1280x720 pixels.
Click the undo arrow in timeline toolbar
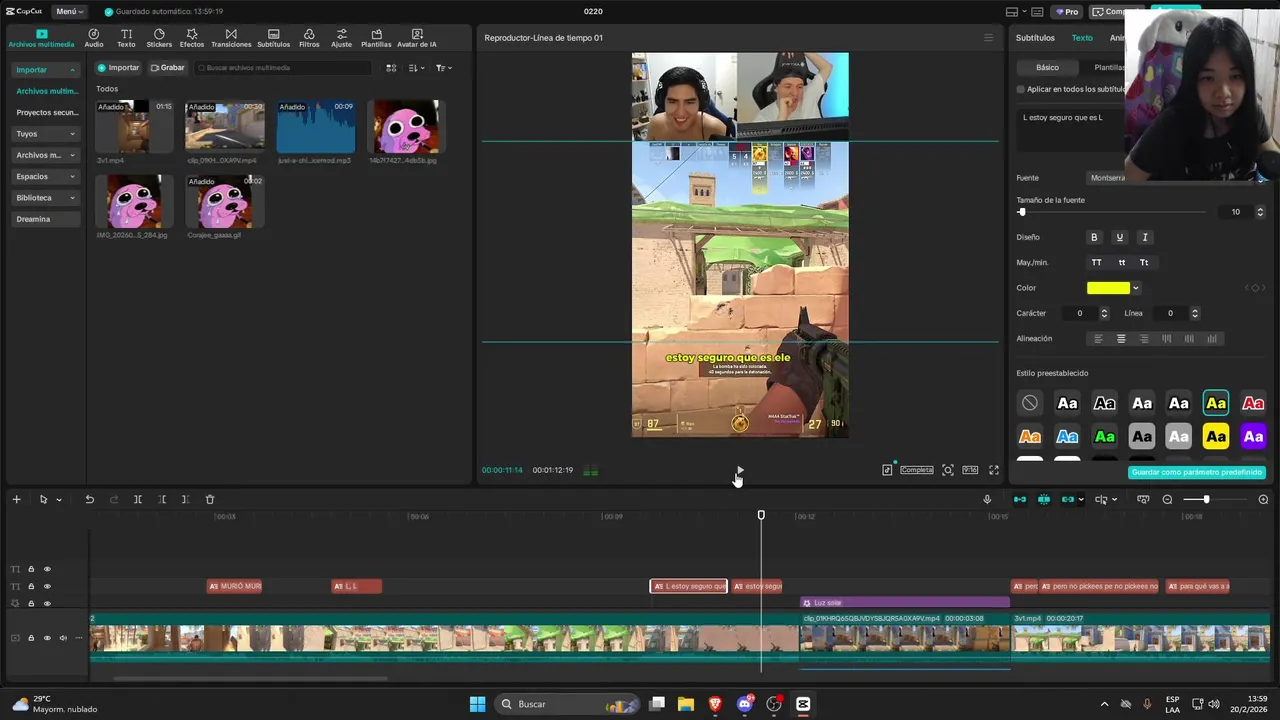coord(89,499)
